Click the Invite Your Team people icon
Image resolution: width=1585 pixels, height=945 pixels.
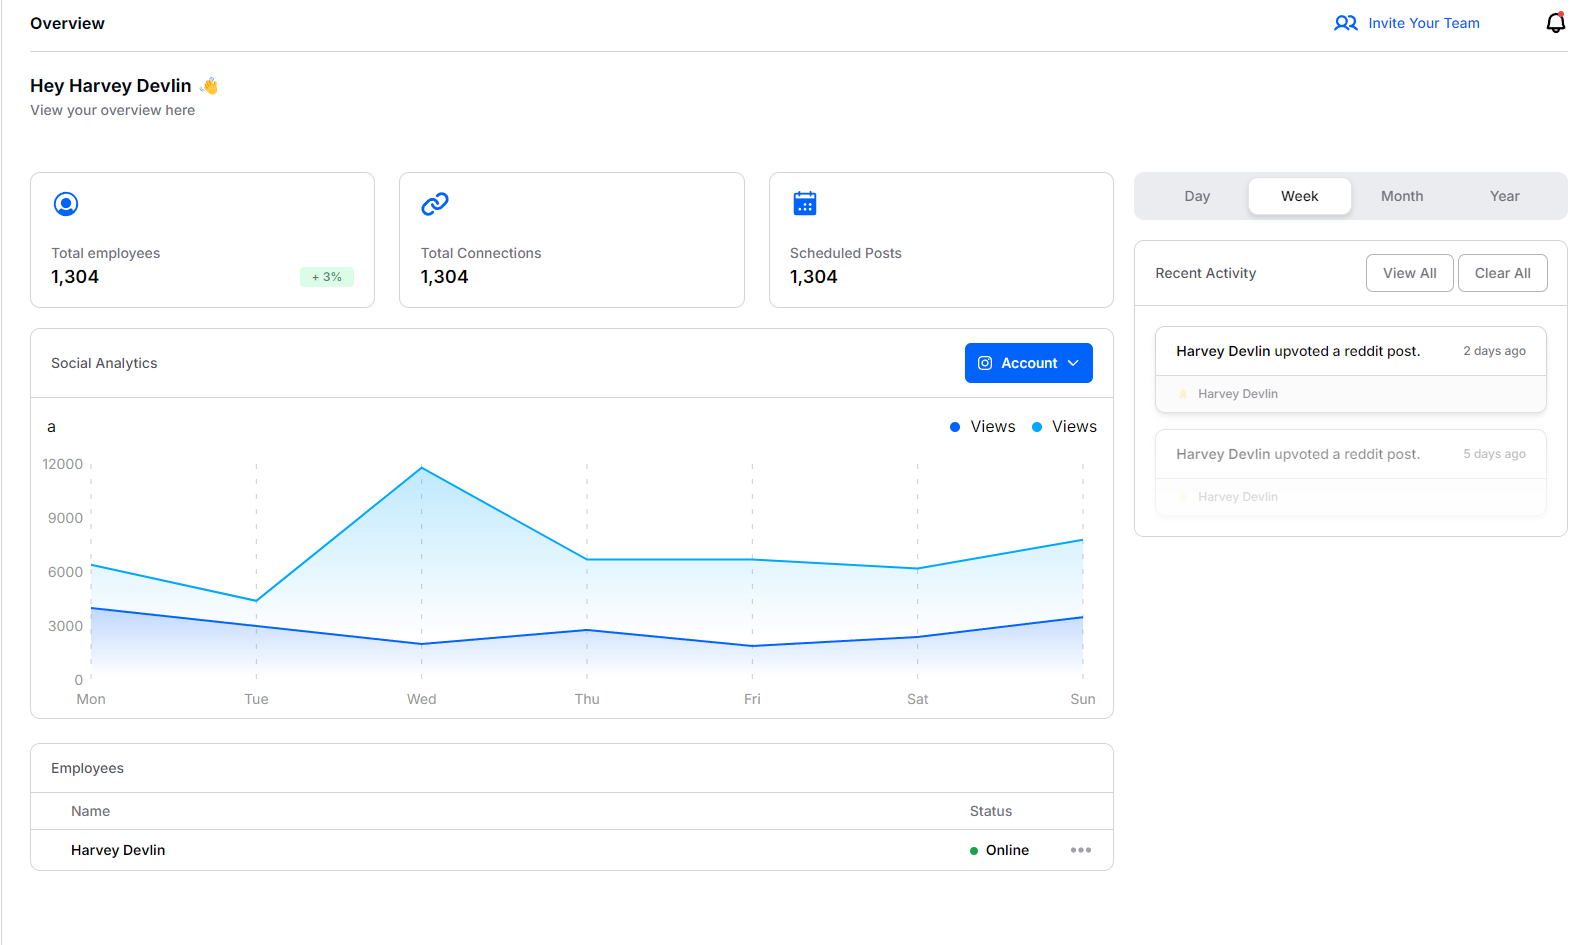tap(1346, 23)
